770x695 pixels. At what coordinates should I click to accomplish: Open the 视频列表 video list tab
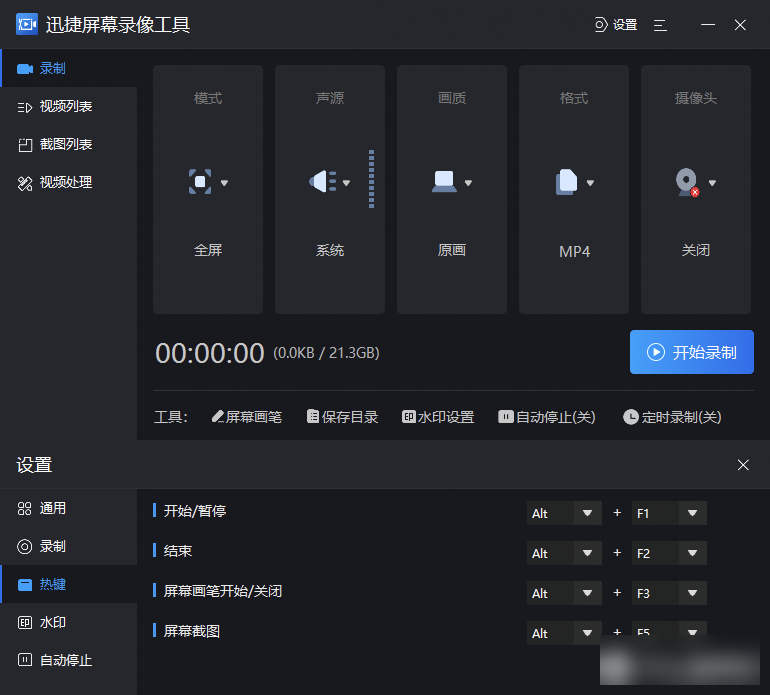(x=66, y=106)
